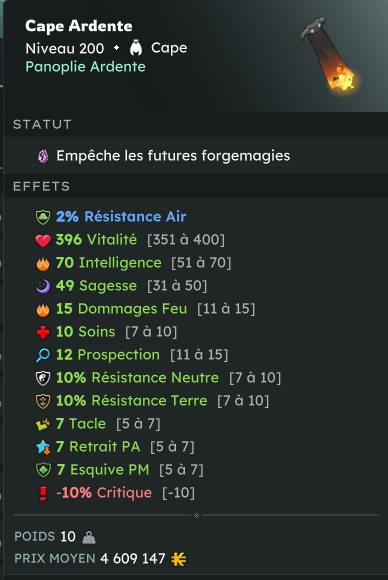
Task: Open the Panoplie Ardente set link
Action: tap(85, 67)
